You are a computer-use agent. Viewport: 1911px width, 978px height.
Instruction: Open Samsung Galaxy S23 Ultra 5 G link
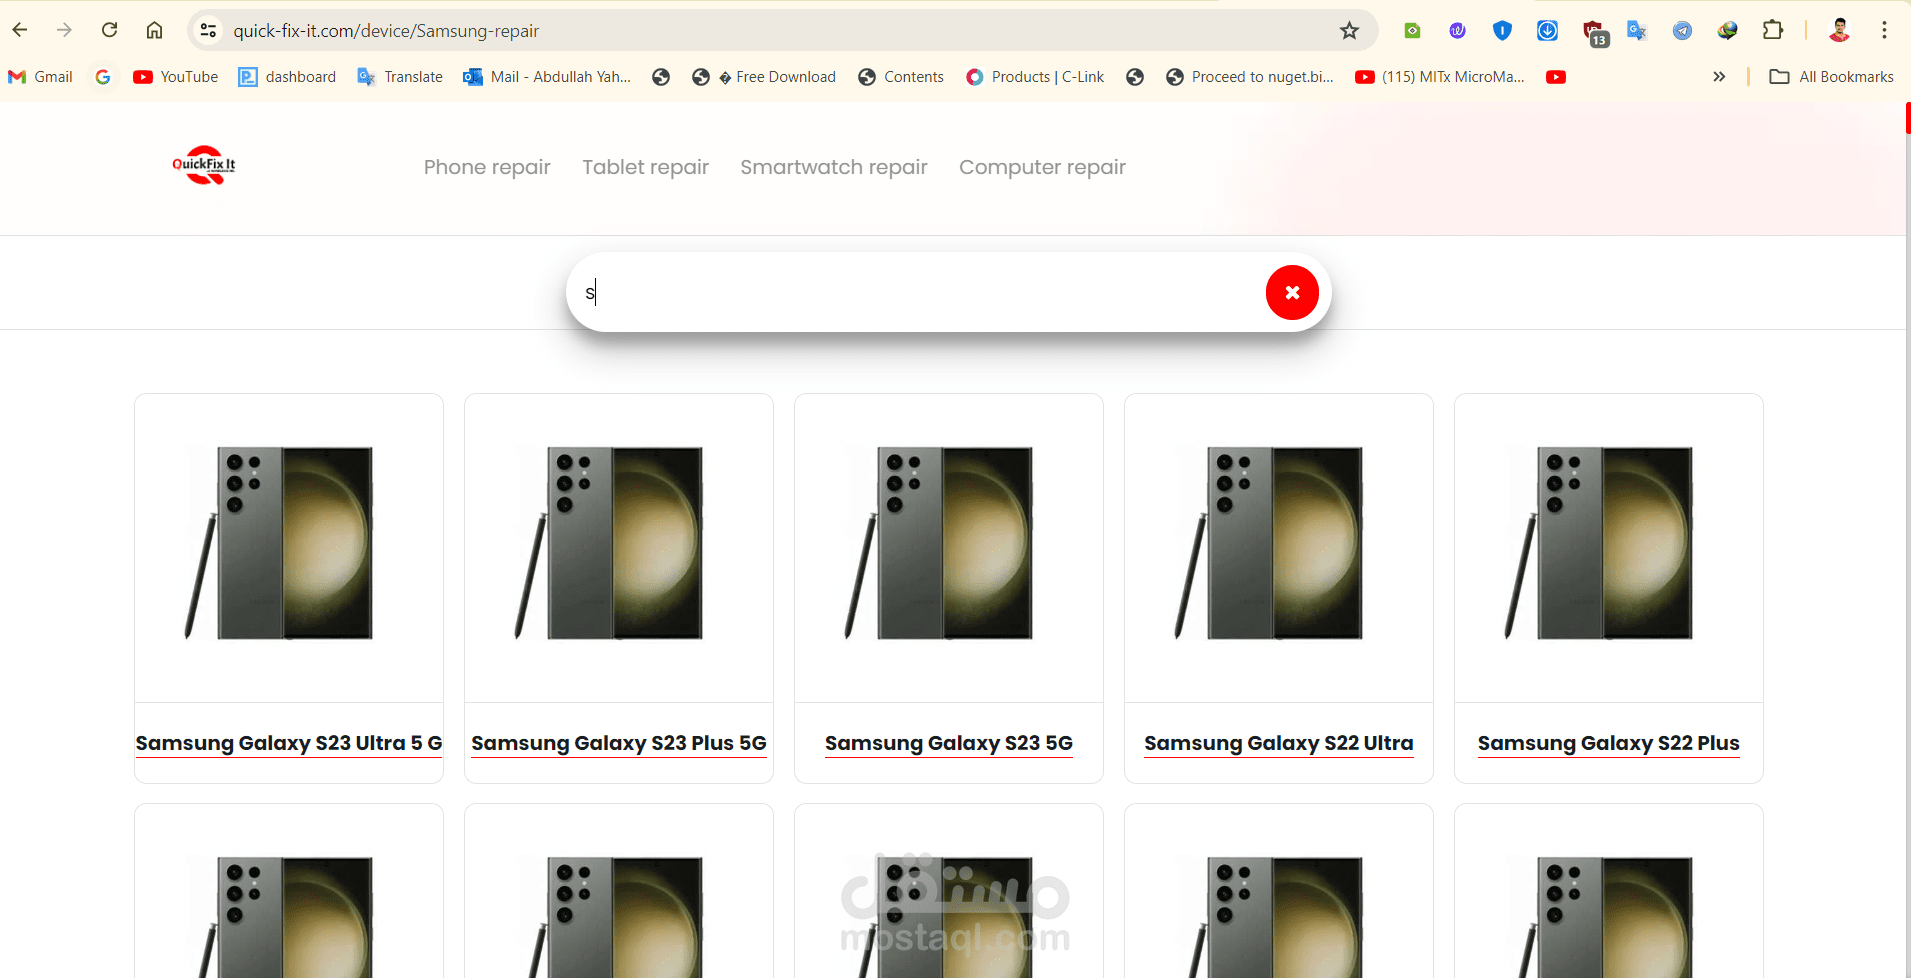[288, 743]
